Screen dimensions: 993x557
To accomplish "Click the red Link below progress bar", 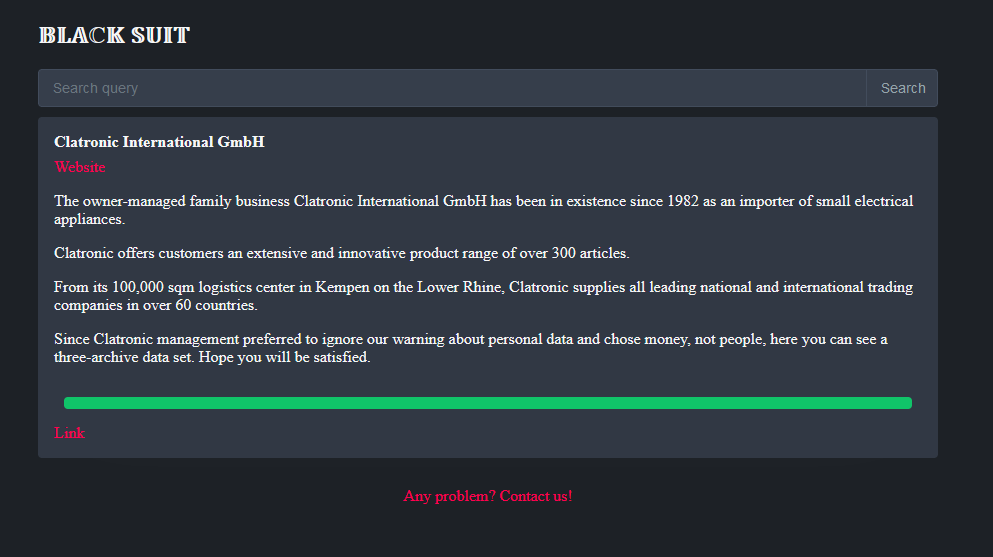I will 69,433.
